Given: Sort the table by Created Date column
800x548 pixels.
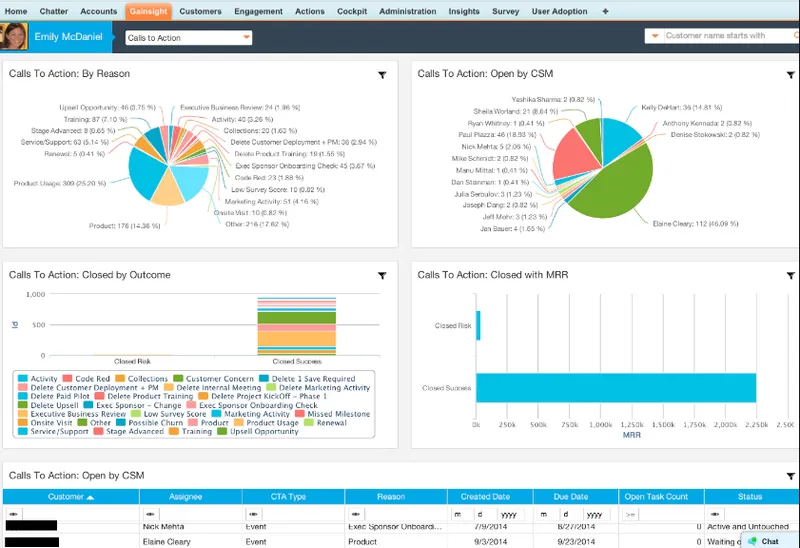Looking at the screenshot, I should pos(485,496).
